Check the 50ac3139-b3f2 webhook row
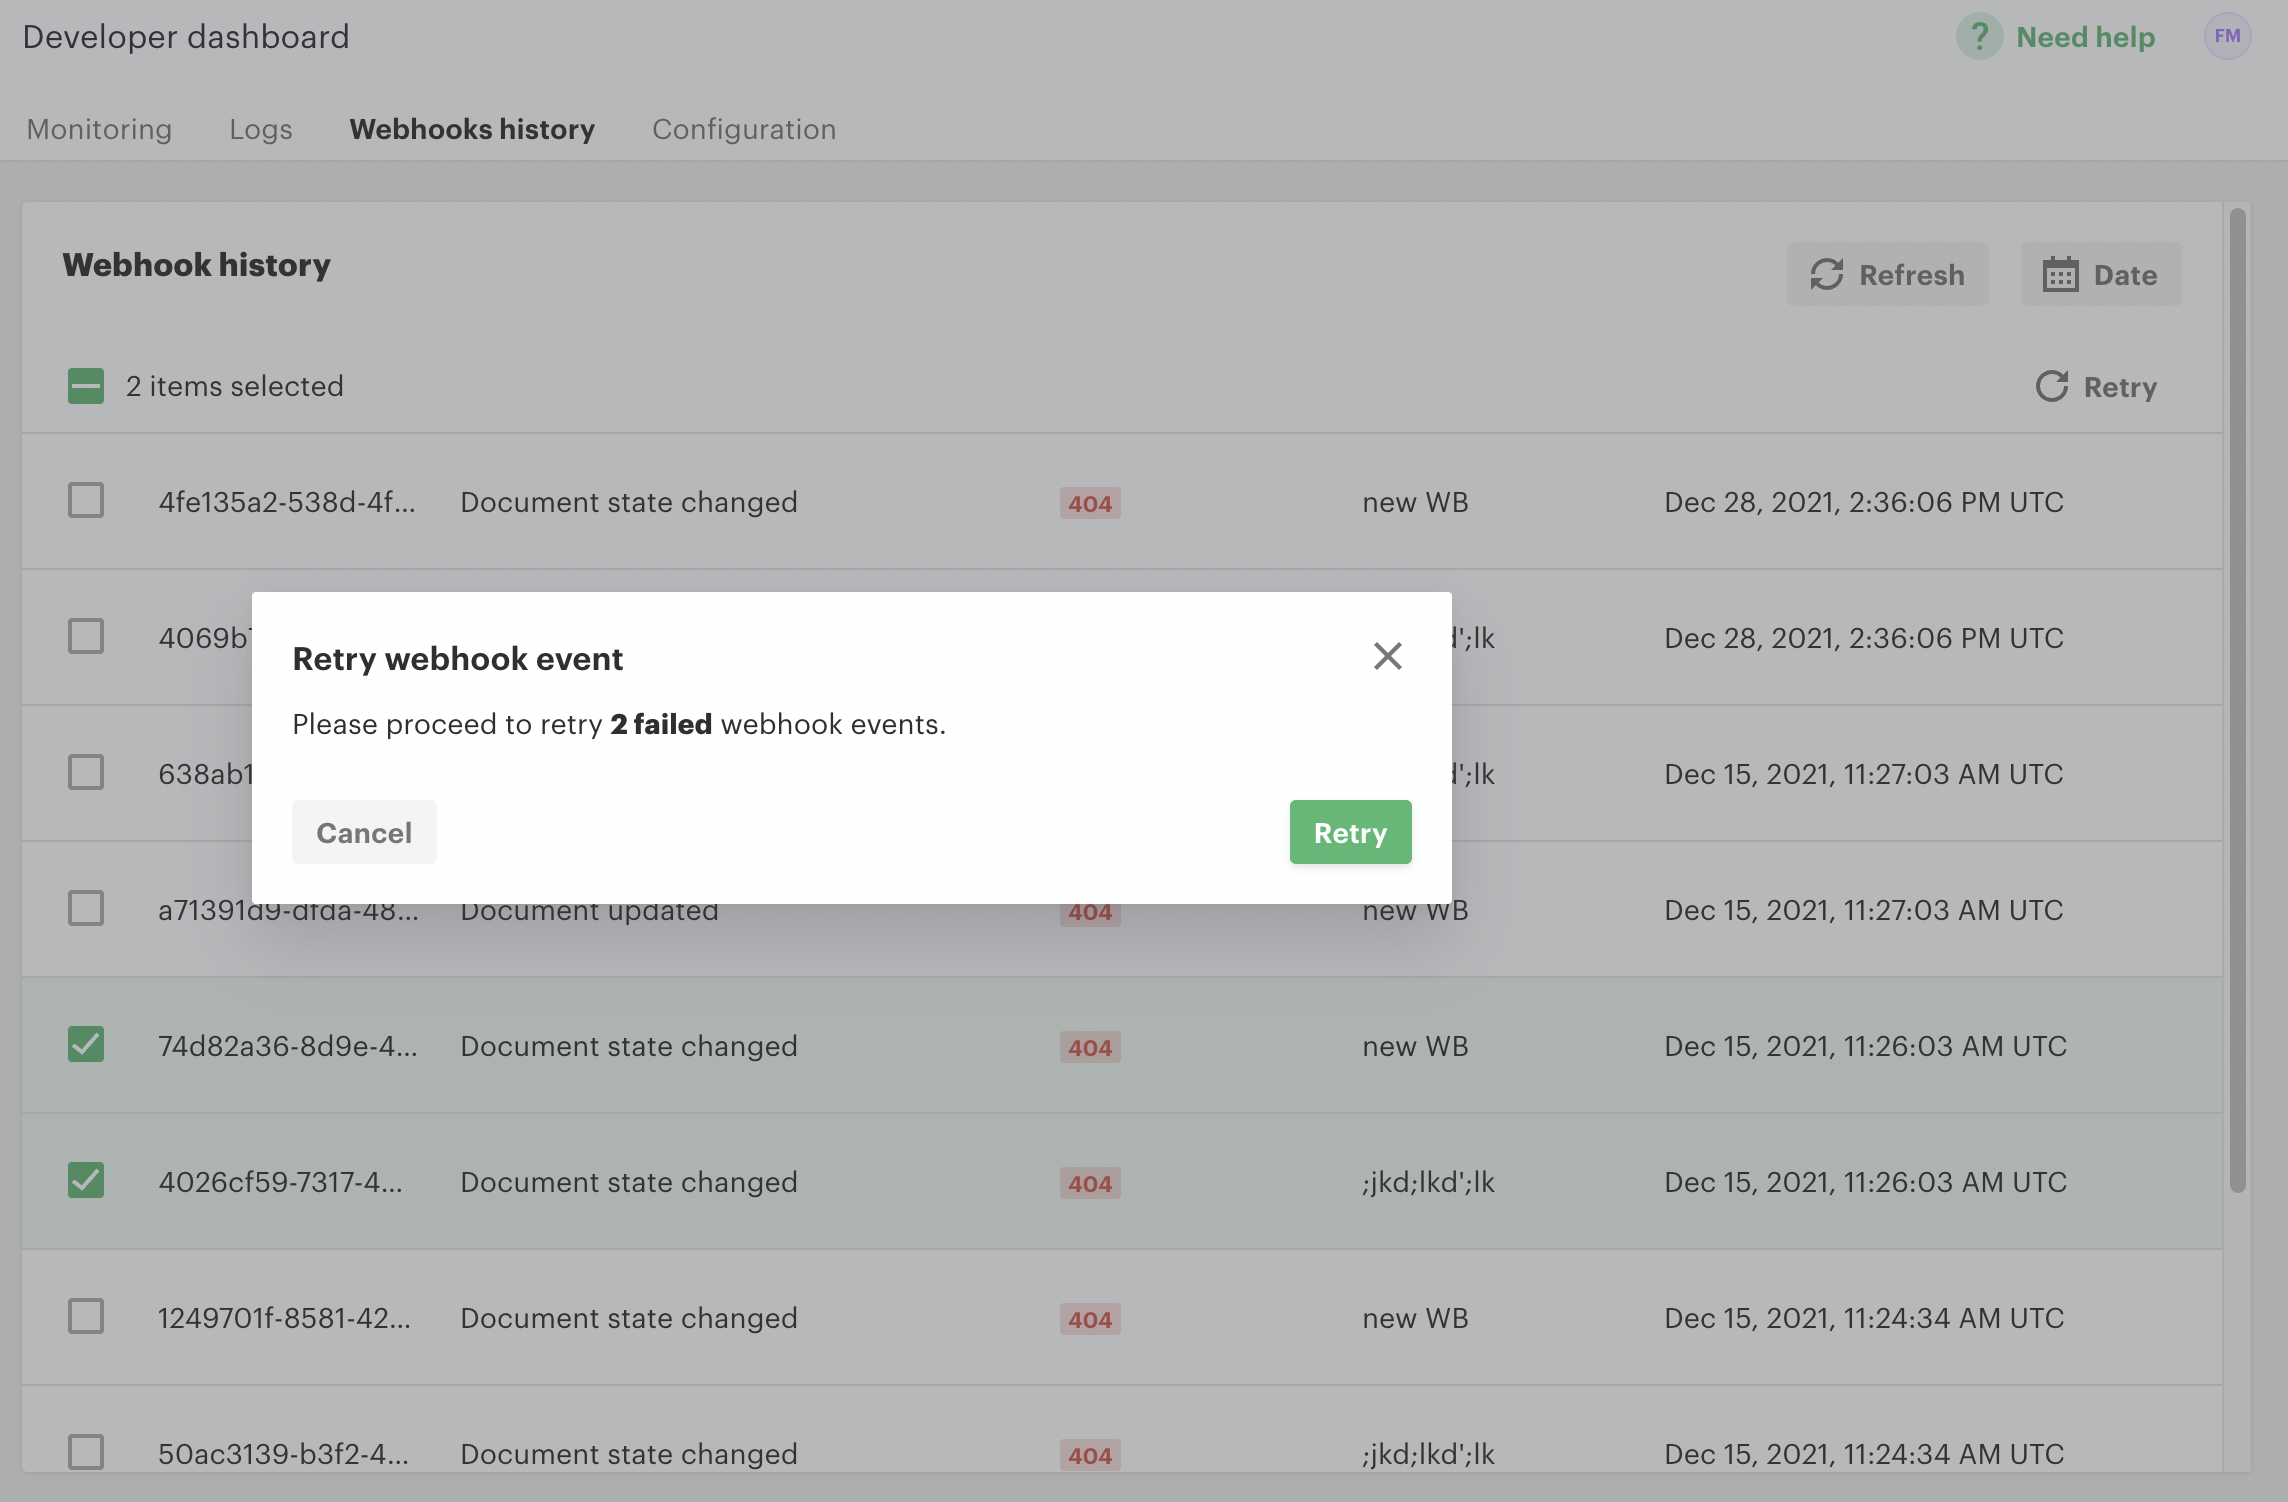 [86, 1452]
